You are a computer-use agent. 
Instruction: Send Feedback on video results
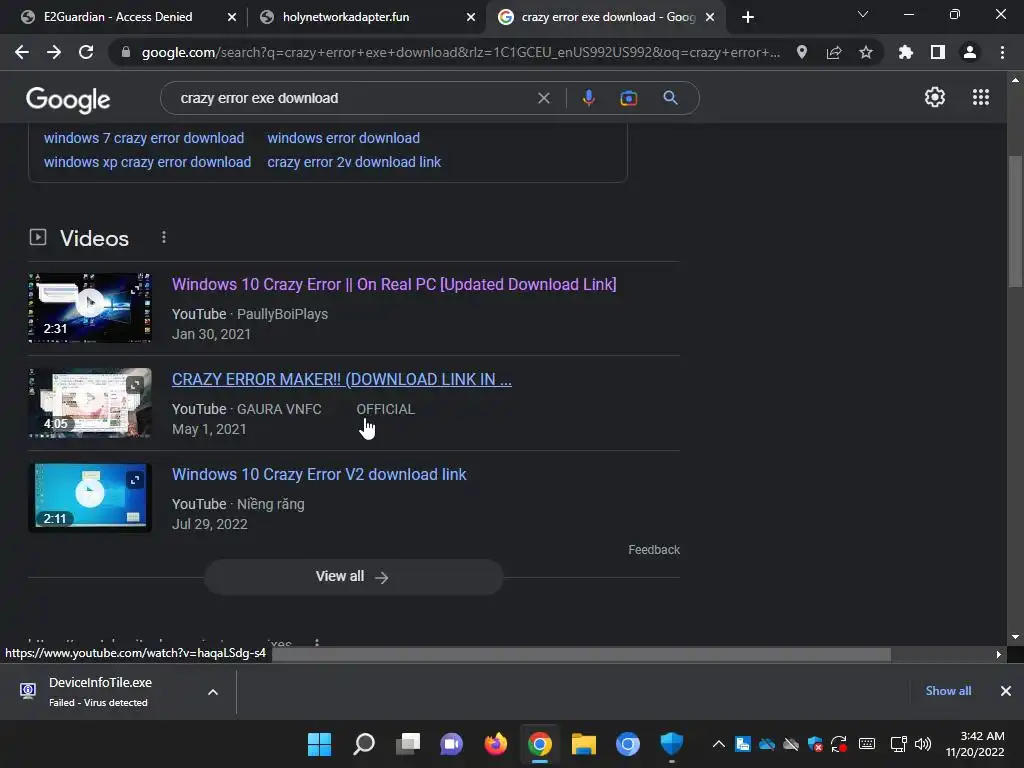[654, 550]
